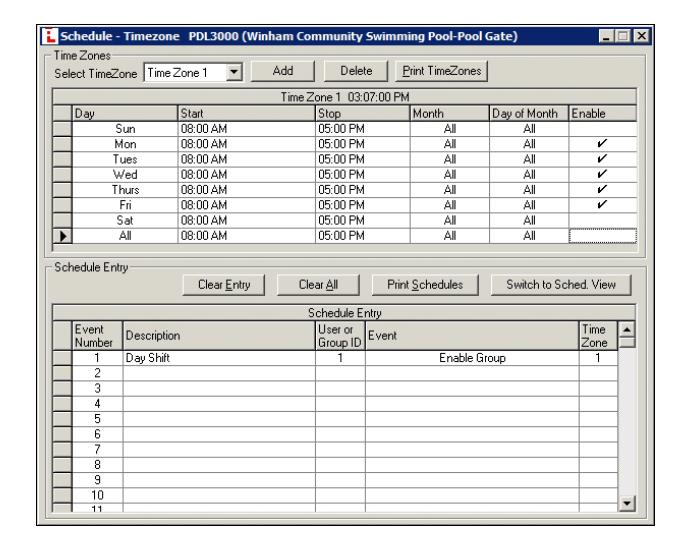Click Time Zone cell for event 1

tap(598, 358)
